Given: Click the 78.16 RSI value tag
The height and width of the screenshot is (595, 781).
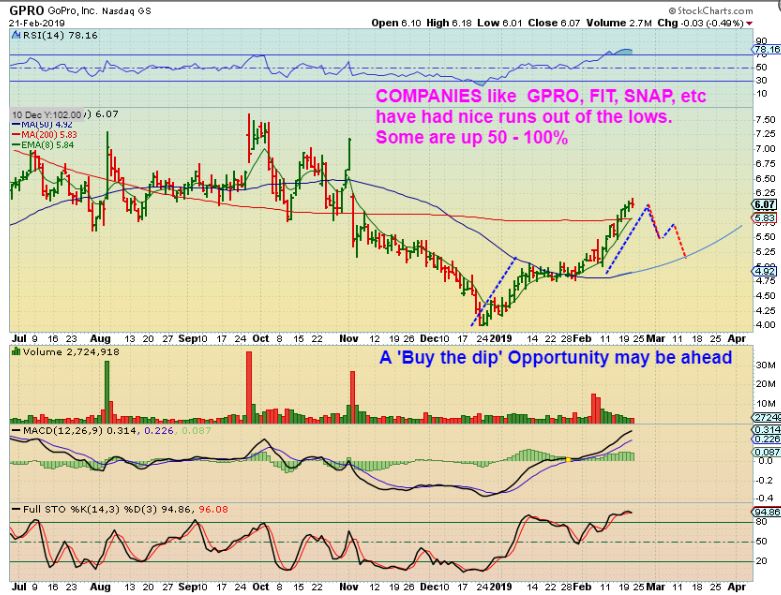Looking at the screenshot, I should point(766,49).
